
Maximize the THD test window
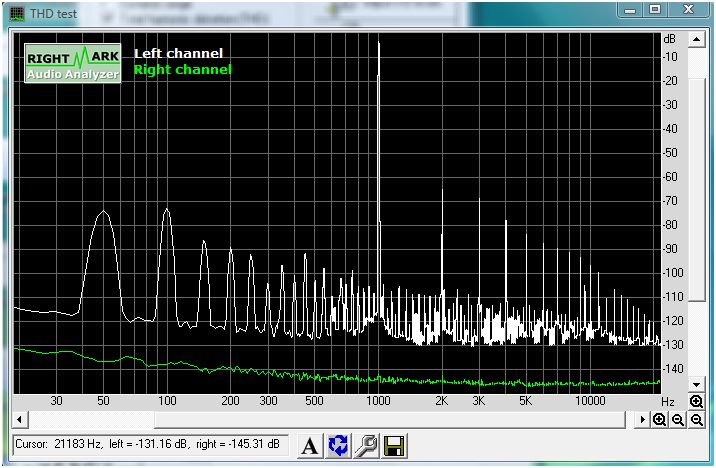pos(655,9)
